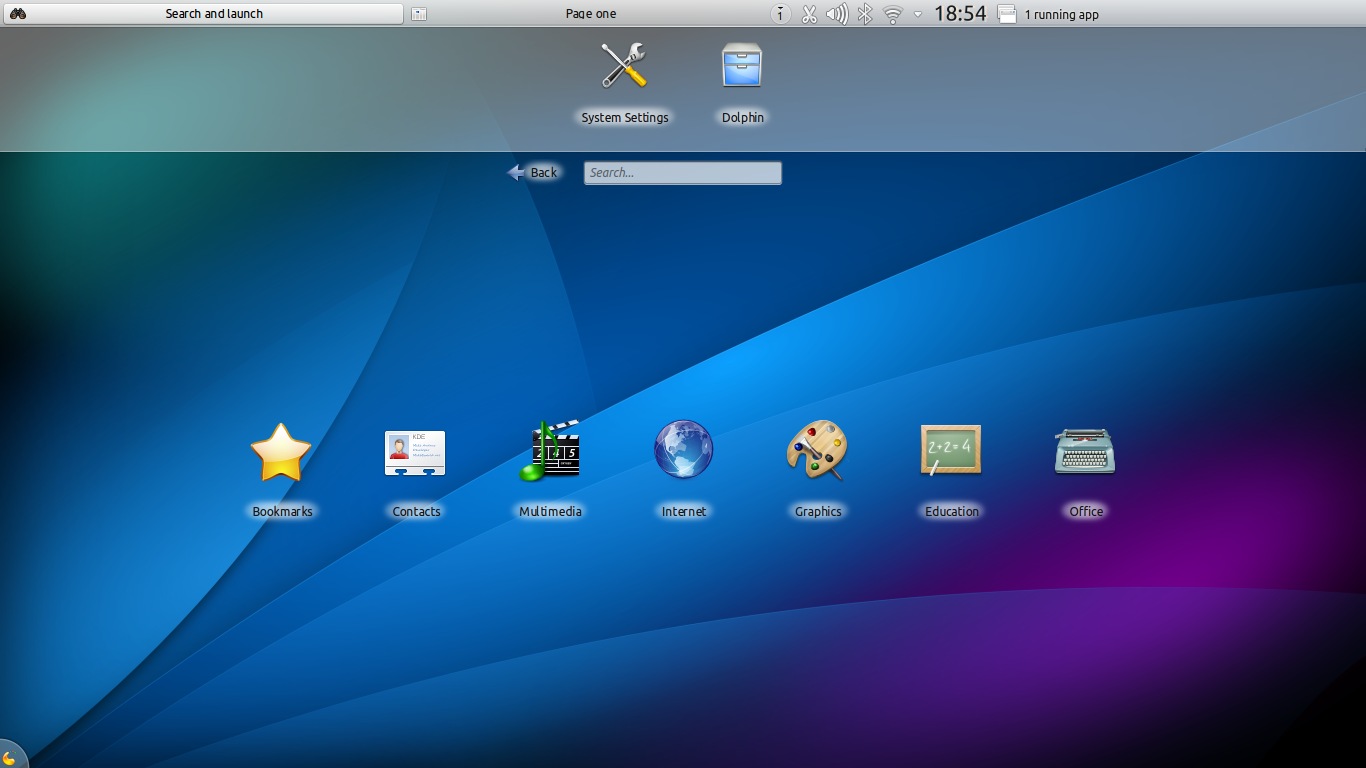Viewport: 1366px width, 768px height.
Task: Open the Contacts category
Action: (x=415, y=453)
